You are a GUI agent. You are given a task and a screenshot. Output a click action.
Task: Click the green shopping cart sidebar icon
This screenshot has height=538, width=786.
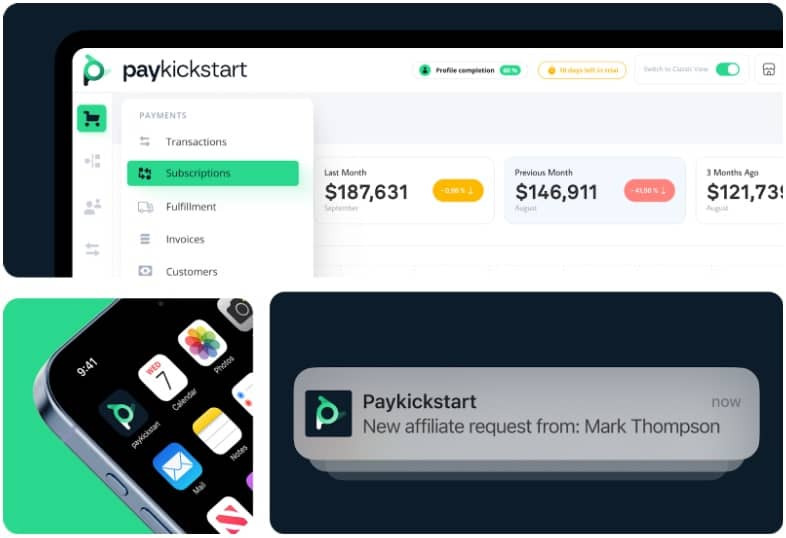coord(92,119)
